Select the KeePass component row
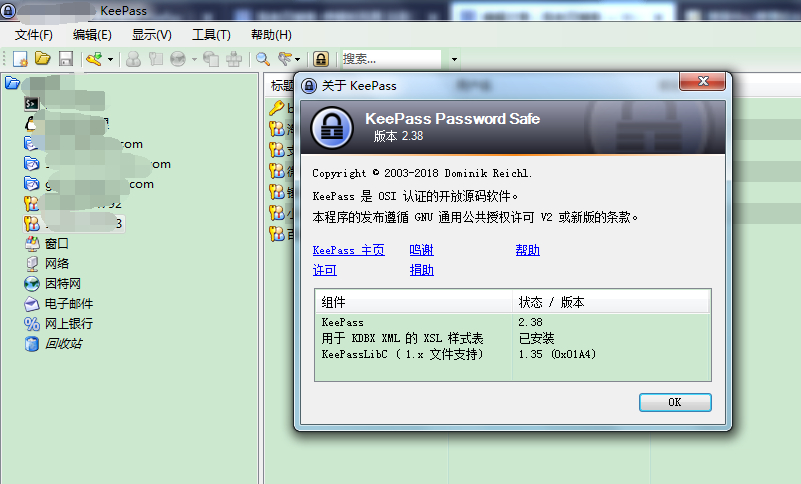Screen dimensions: 801x484 [x=513, y=322]
